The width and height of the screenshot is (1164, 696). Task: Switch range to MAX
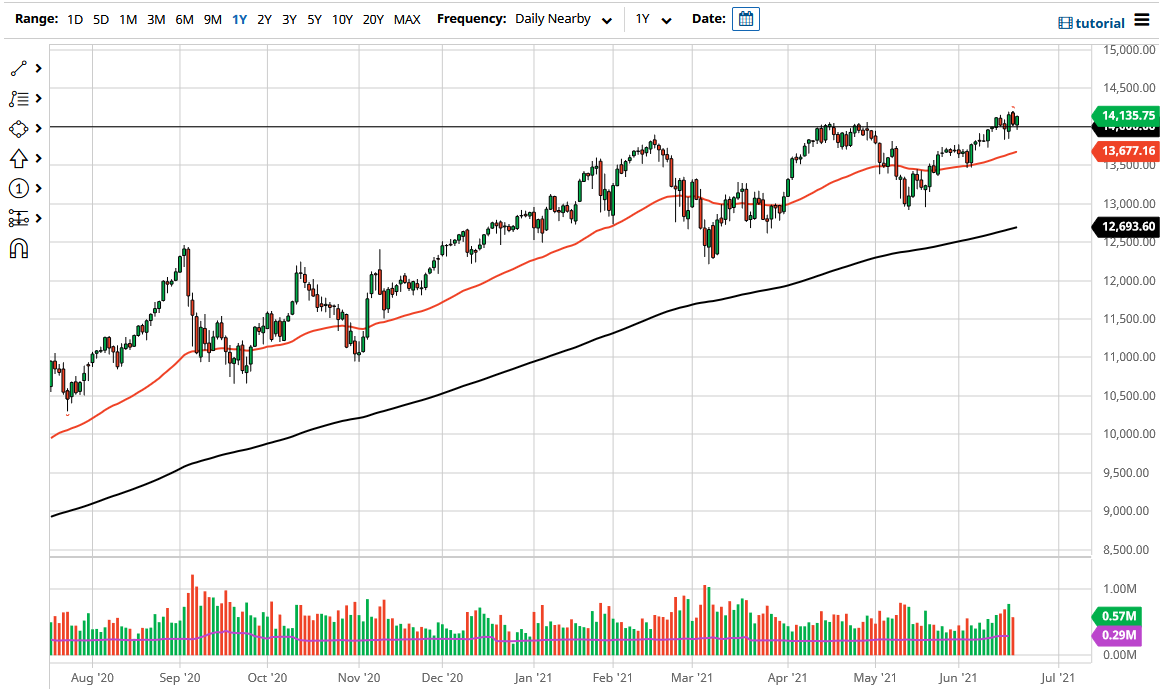(407, 19)
